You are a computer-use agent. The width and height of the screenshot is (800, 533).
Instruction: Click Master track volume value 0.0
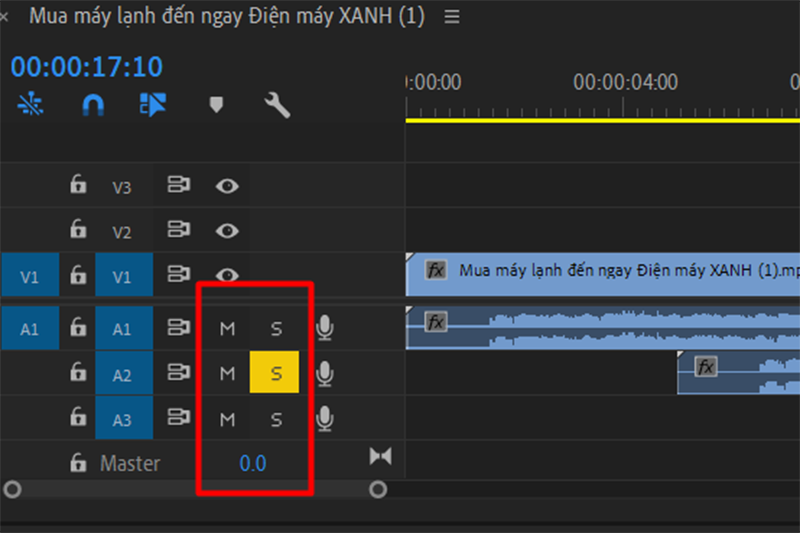coord(253,463)
